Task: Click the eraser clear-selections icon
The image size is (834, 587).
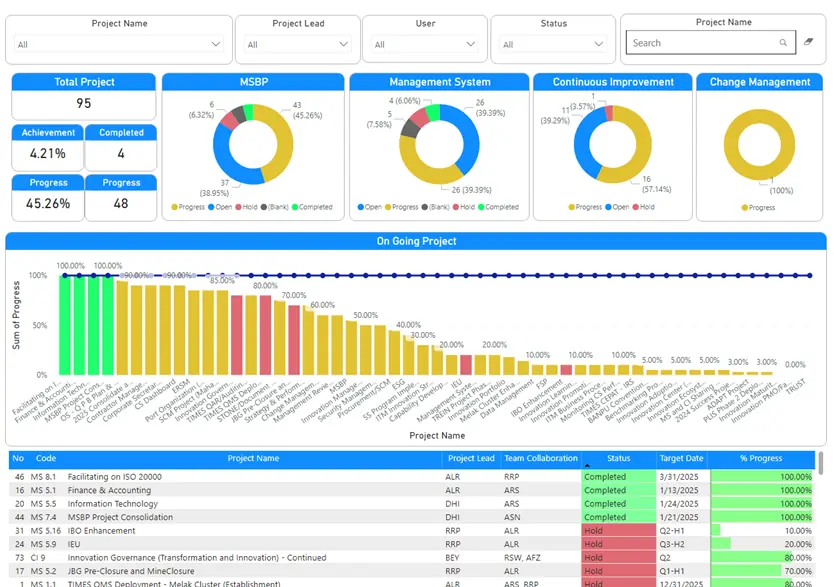Action: tap(808, 41)
